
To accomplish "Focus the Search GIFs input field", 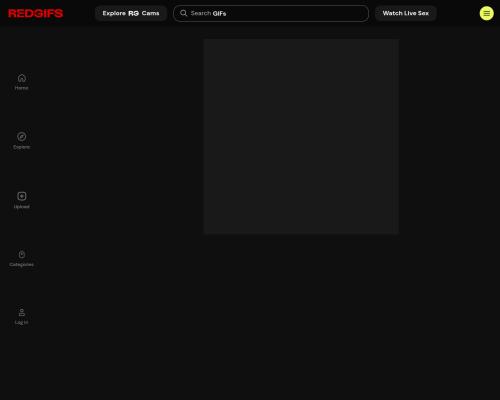I will tap(271, 13).
